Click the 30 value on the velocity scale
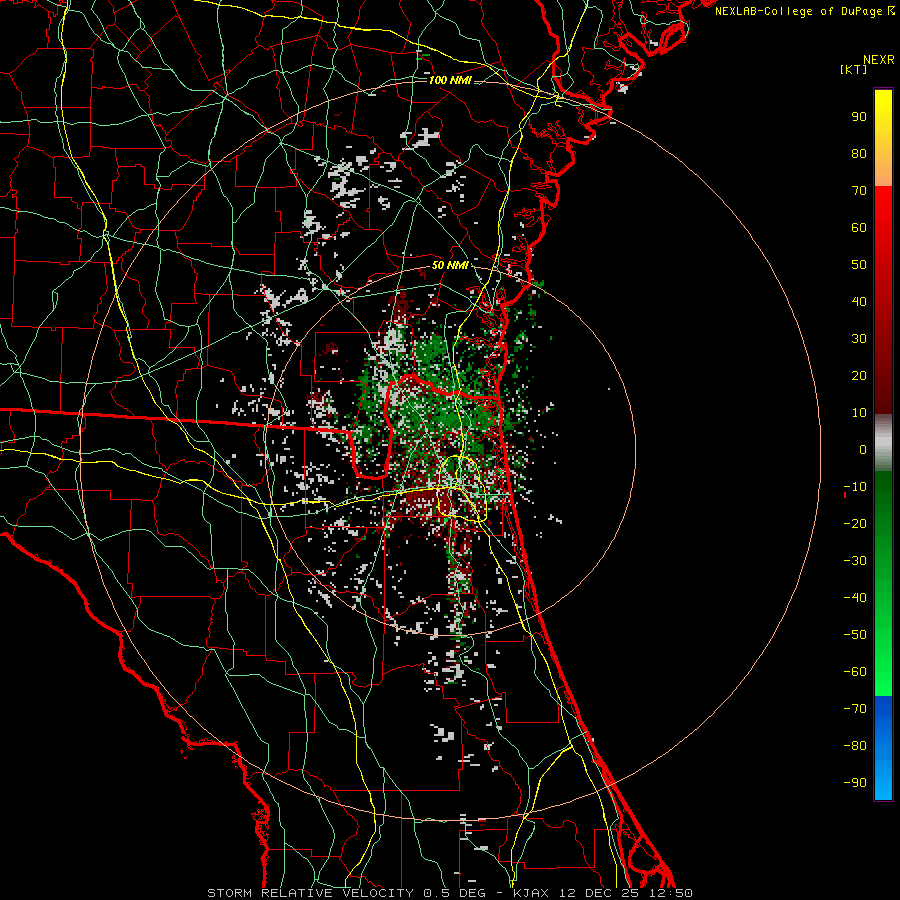Image resolution: width=900 pixels, height=900 pixels. [859, 339]
